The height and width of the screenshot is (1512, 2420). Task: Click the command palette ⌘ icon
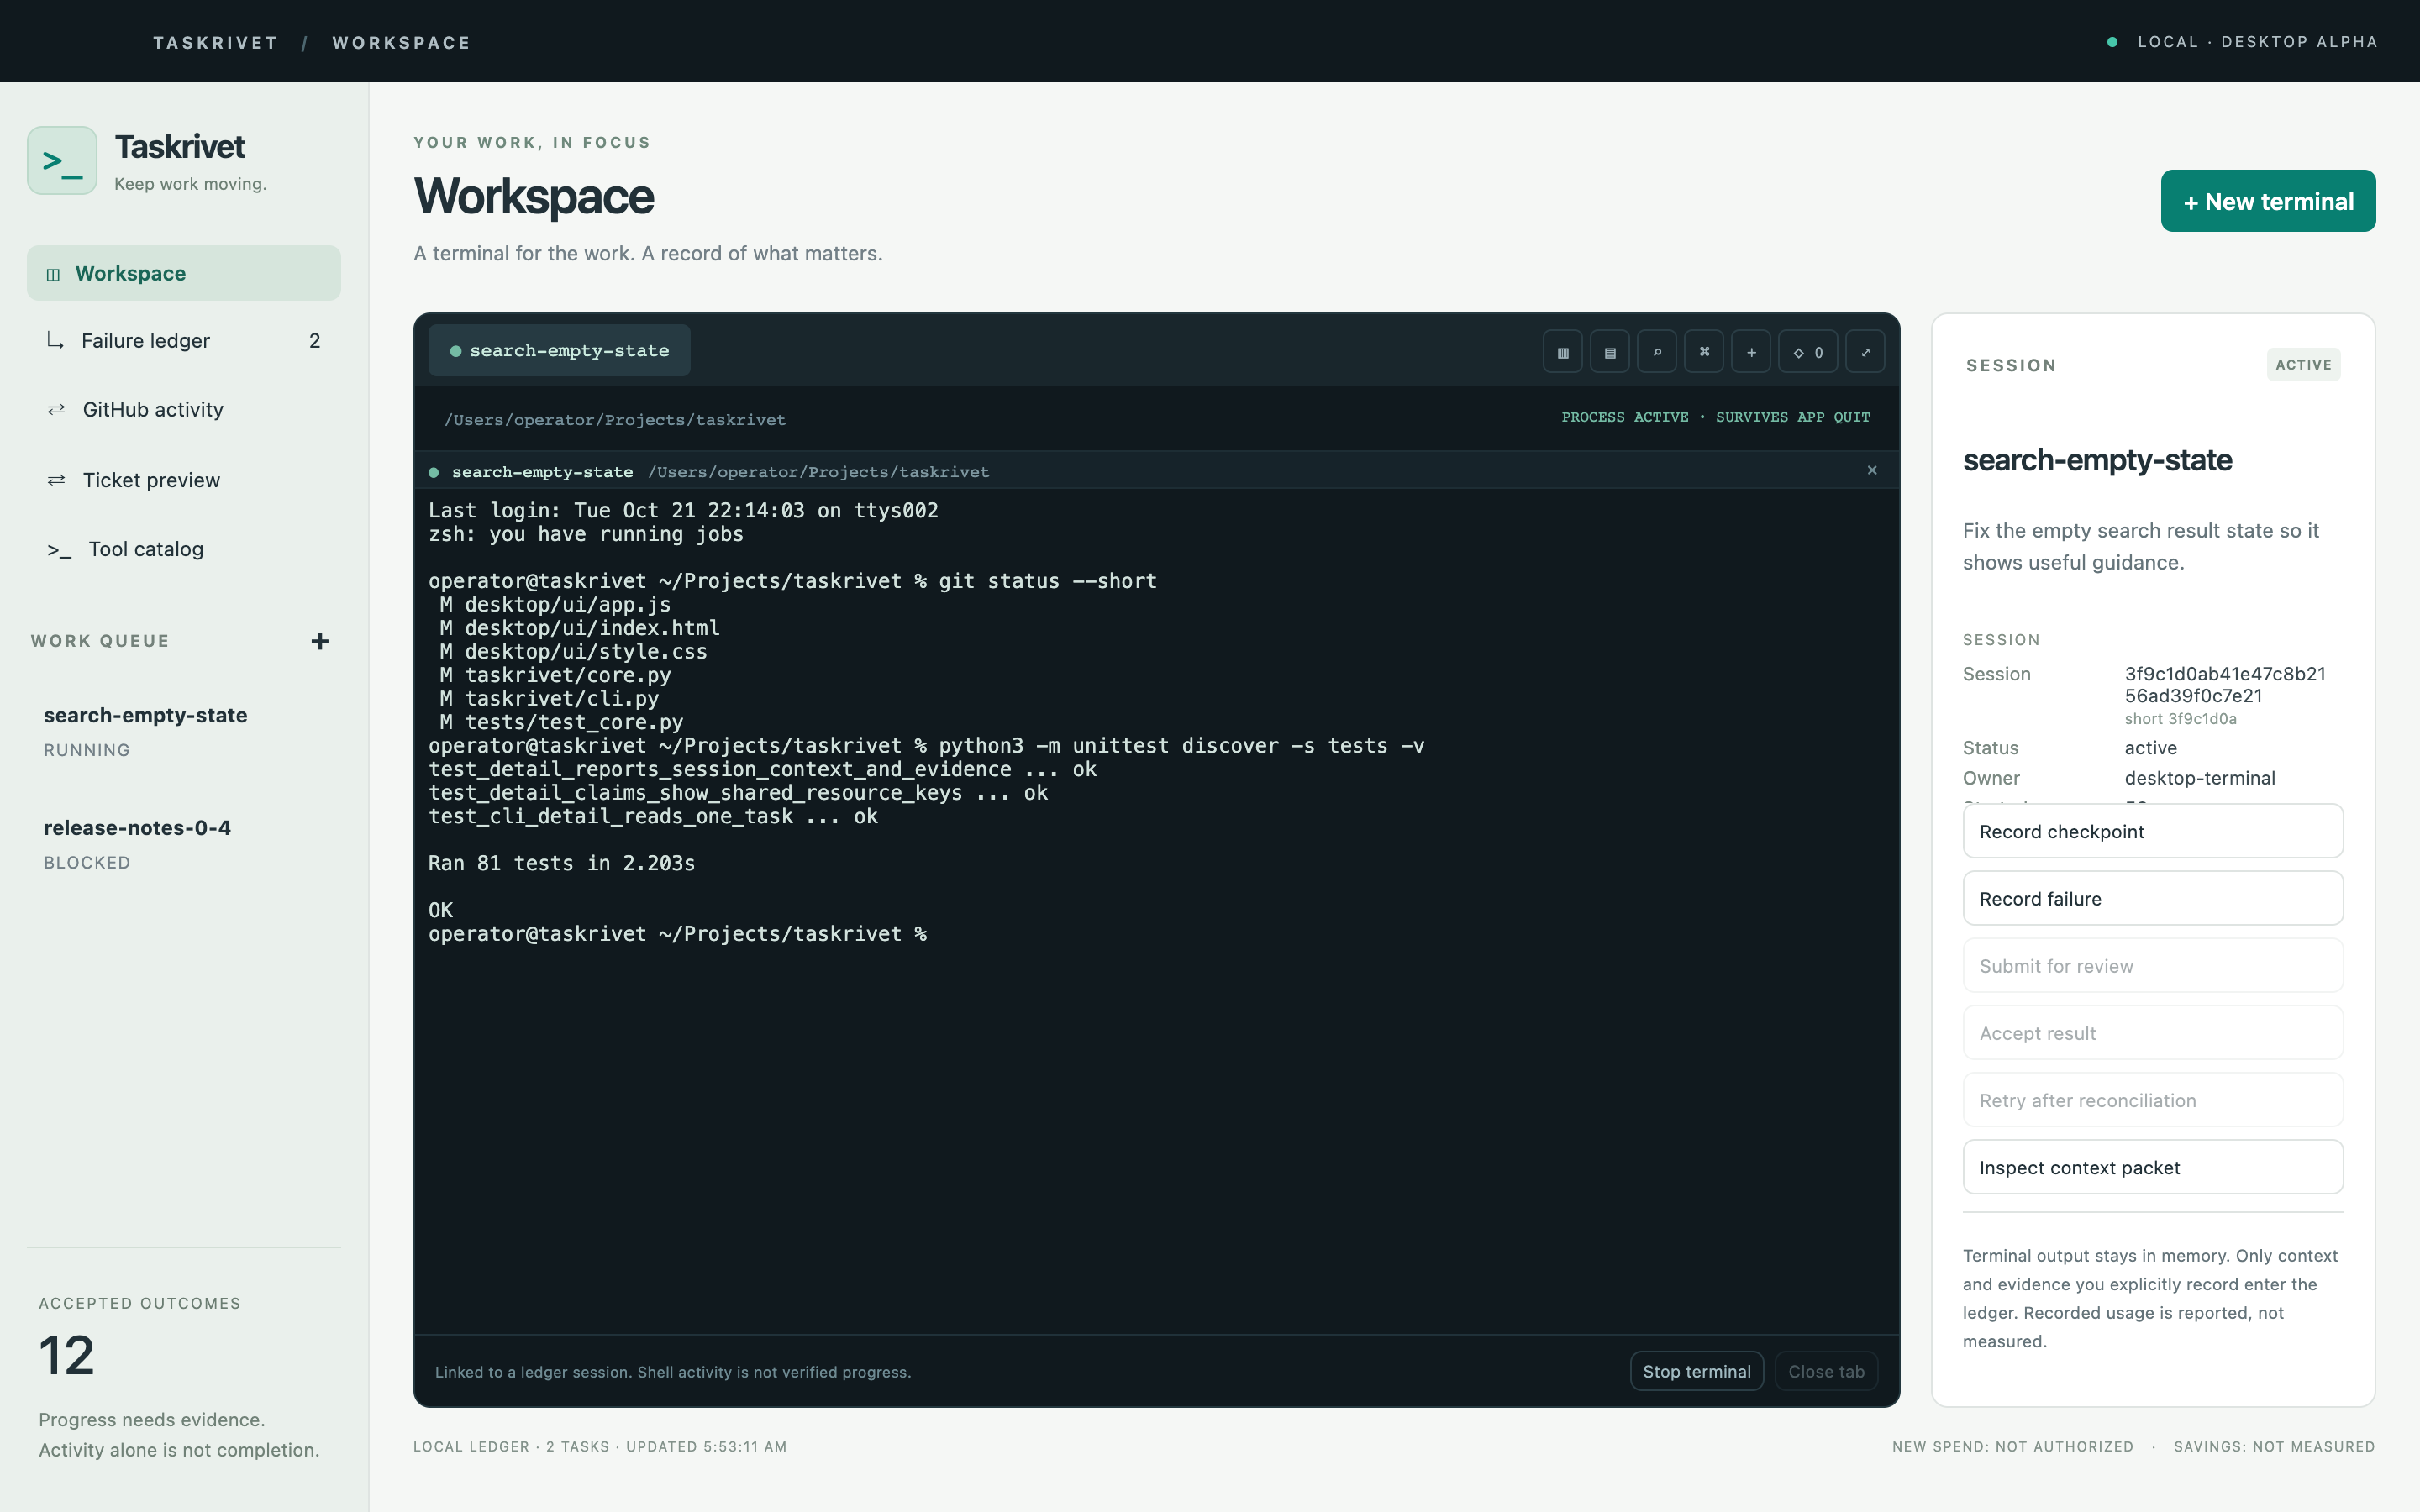coord(1704,352)
